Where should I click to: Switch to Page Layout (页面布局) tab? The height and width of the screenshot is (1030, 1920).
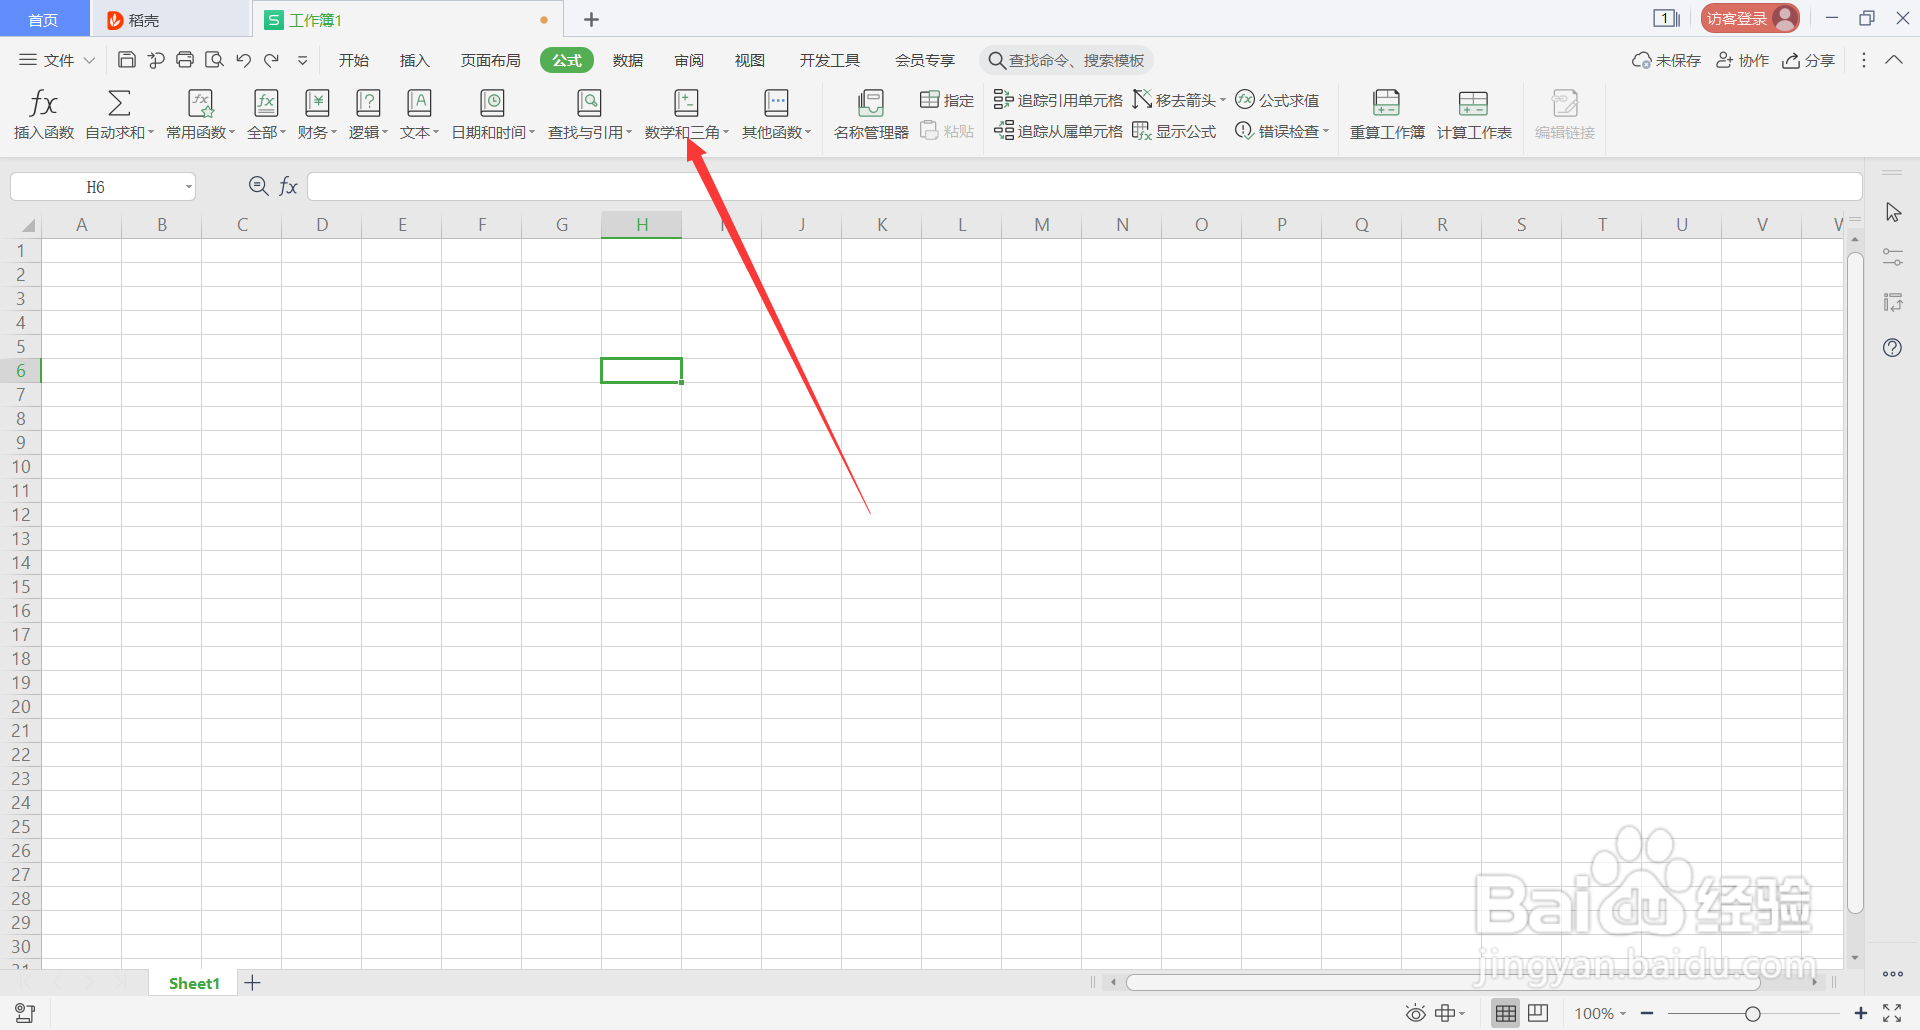pos(490,60)
